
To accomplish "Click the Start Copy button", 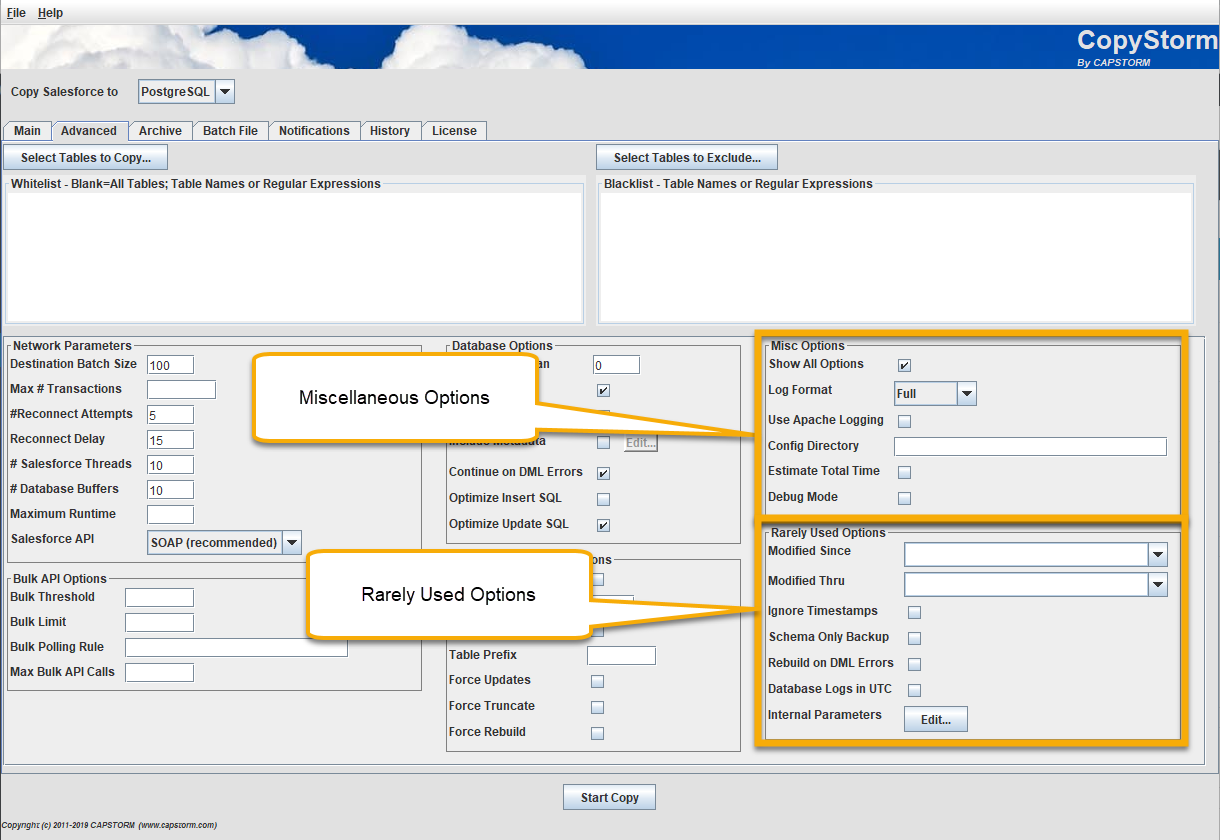I will 609,797.
